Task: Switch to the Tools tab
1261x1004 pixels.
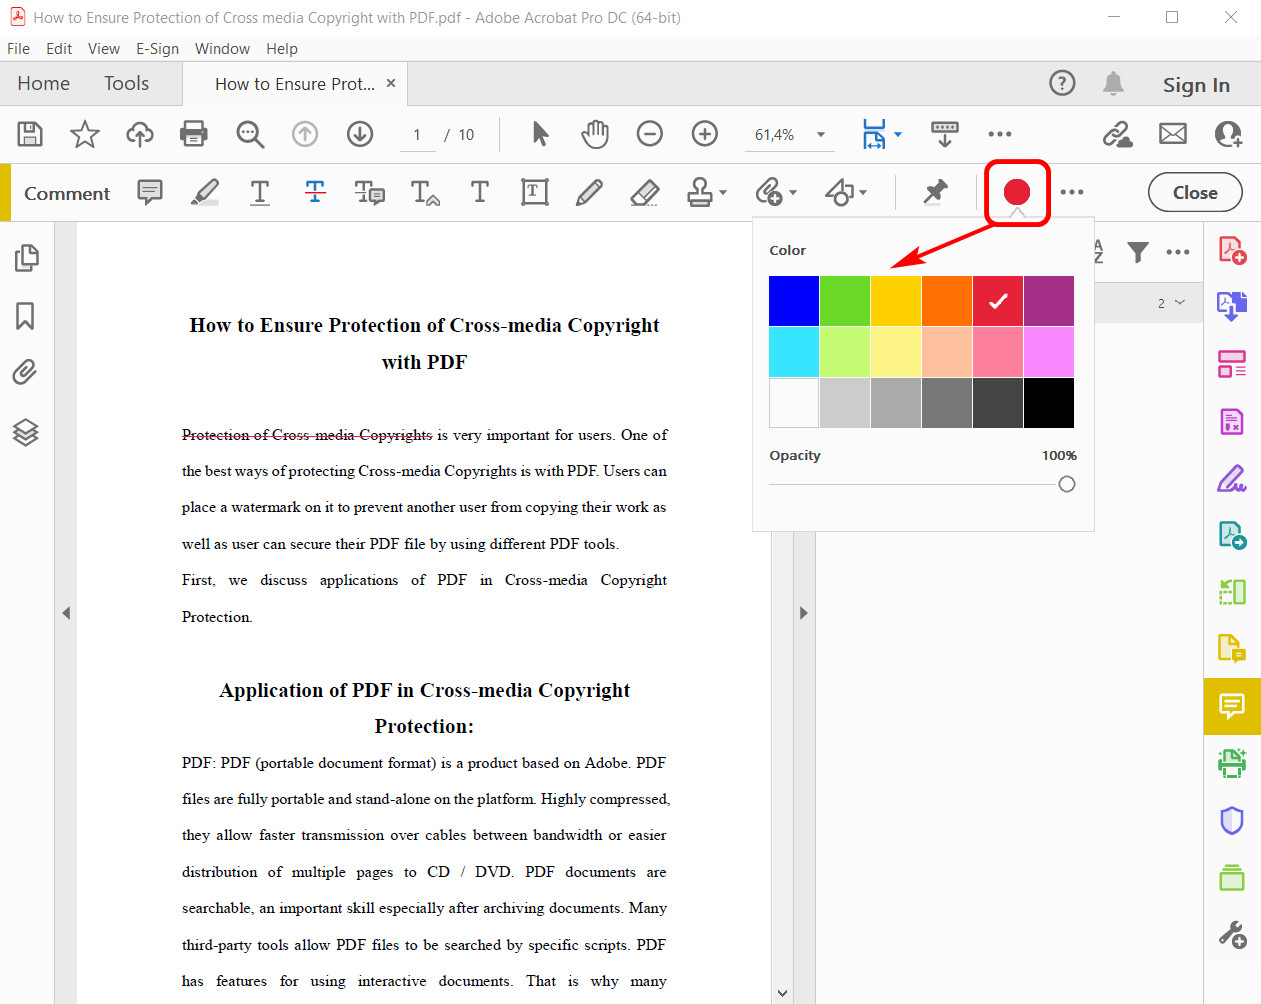Action: coord(126,84)
